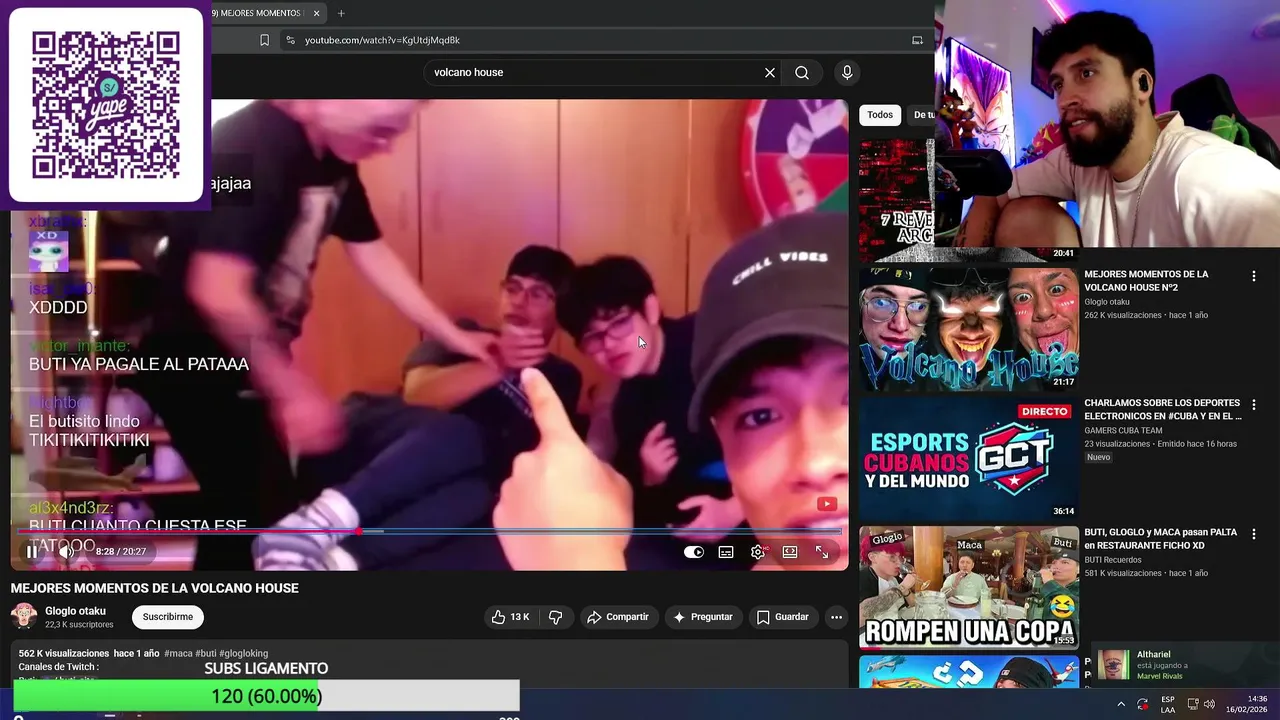The image size is (1280, 720).
Task: Open ROMPEN UNA COPA thumbnail
Action: point(969,587)
